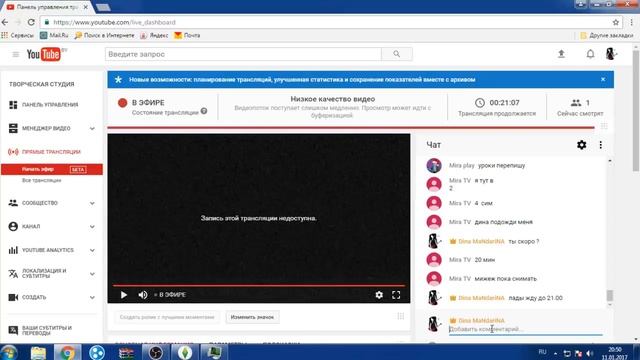Open the upload video arrow icon
The height and width of the screenshot is (360, 640).
pos(561,54)
